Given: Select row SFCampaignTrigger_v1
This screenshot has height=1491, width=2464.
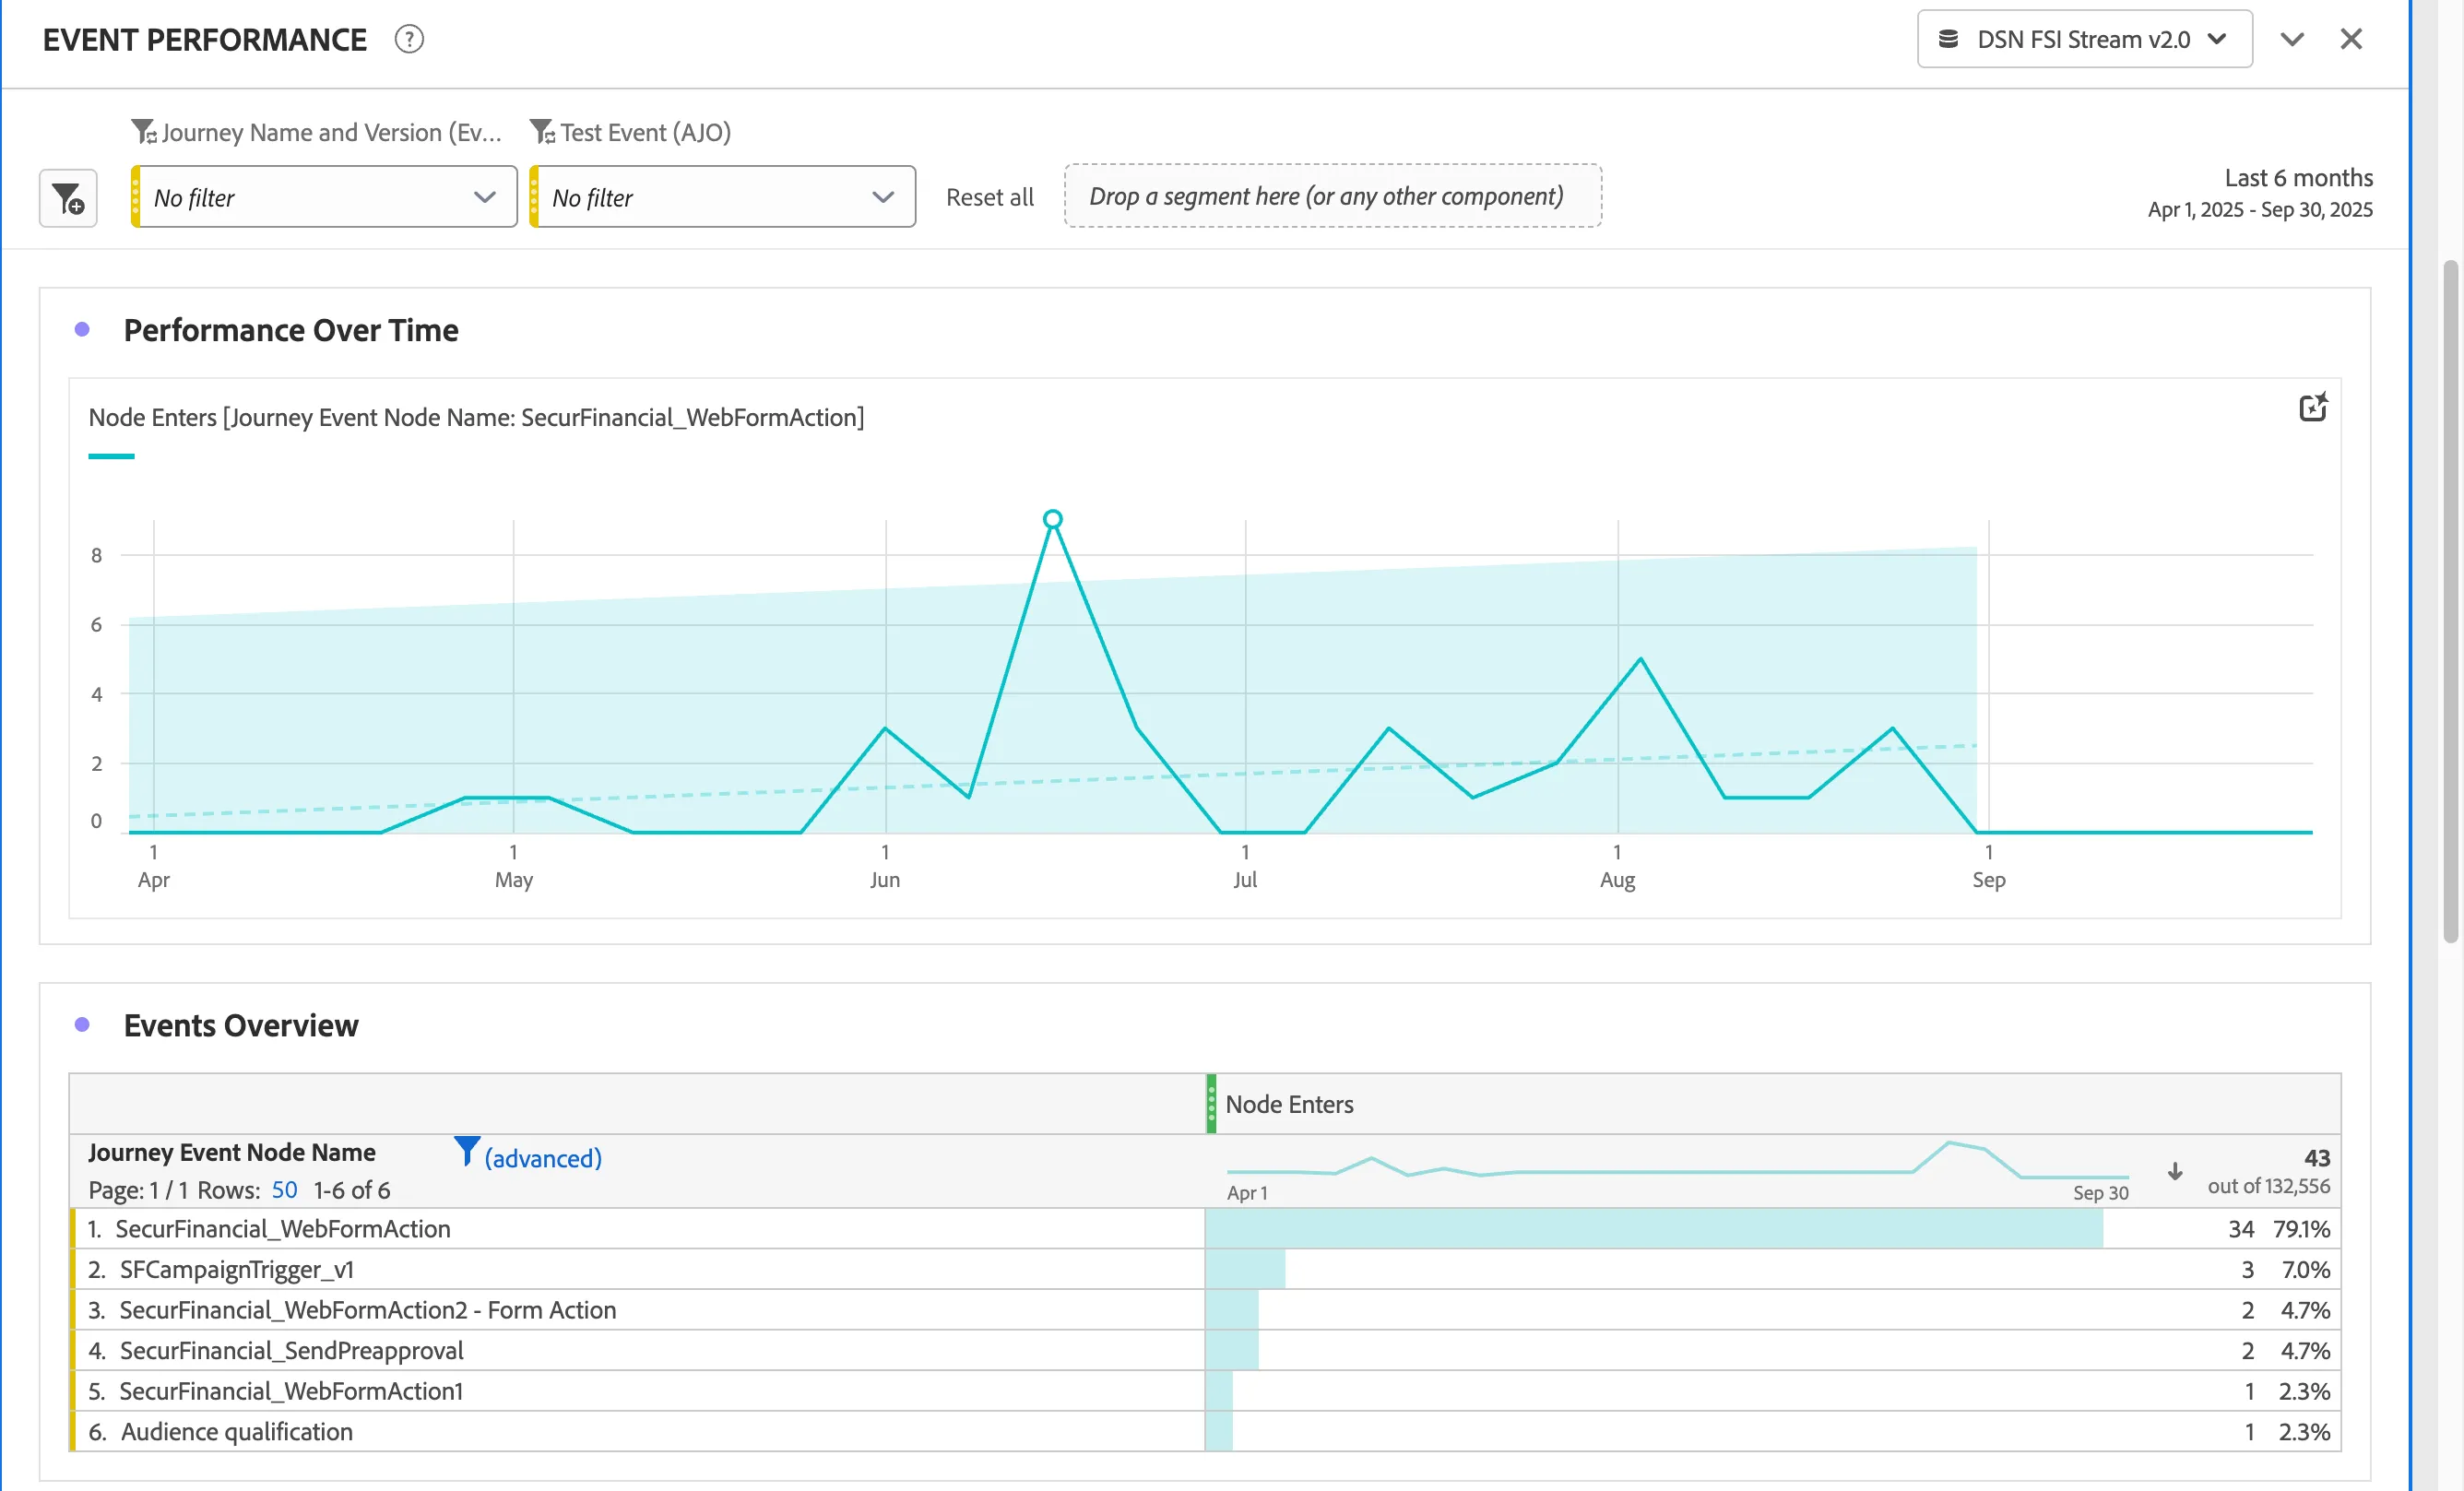Looking at the screenshot, I should (1205, 1269).
